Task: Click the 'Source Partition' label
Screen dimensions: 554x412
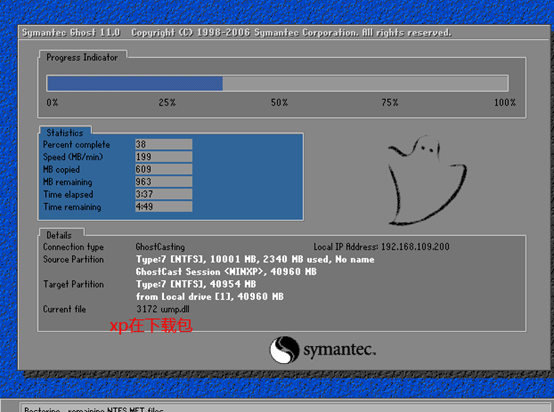Action: 73,259
